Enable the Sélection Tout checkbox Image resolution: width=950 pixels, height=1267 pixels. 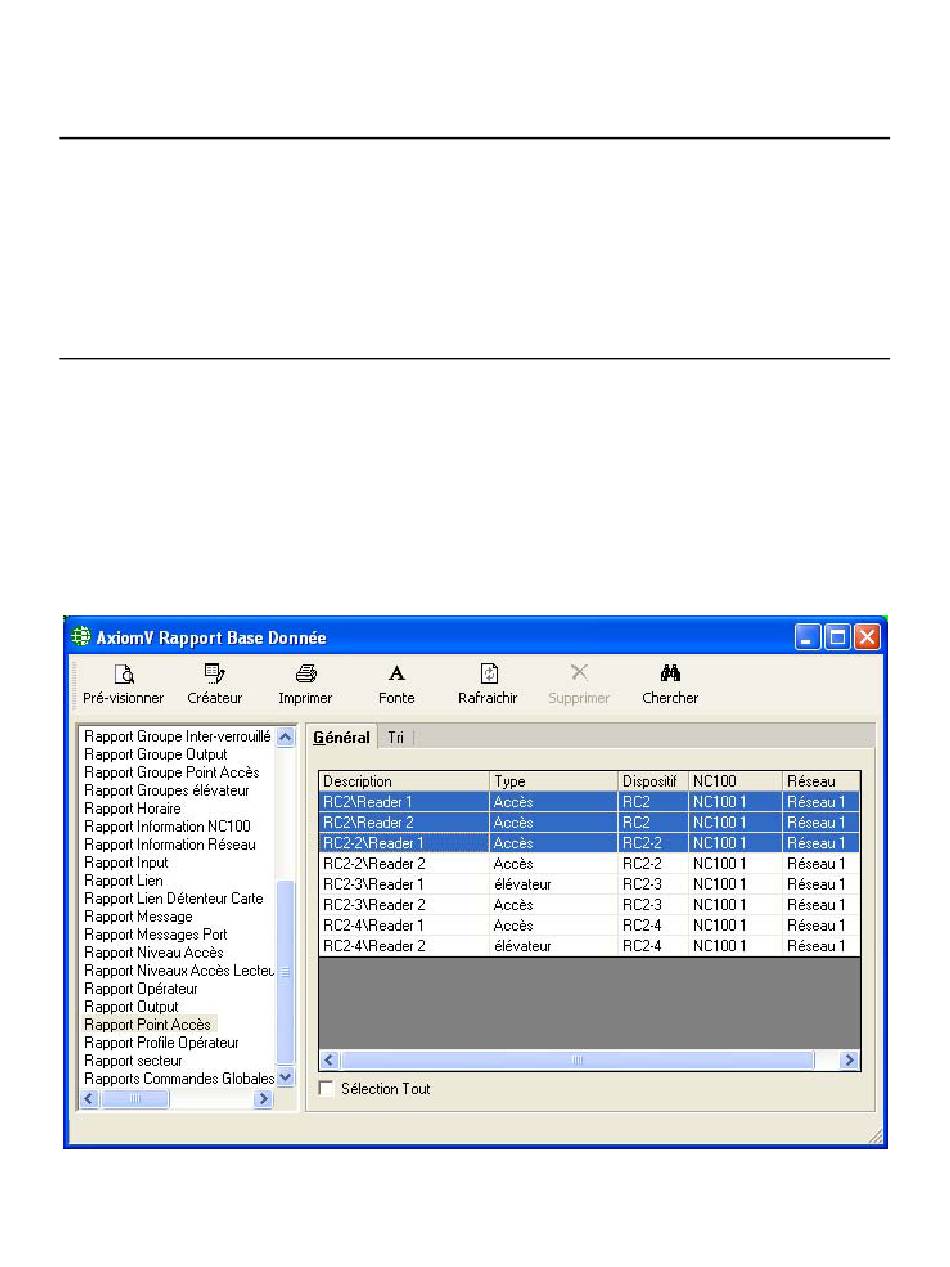point(325,1088)
